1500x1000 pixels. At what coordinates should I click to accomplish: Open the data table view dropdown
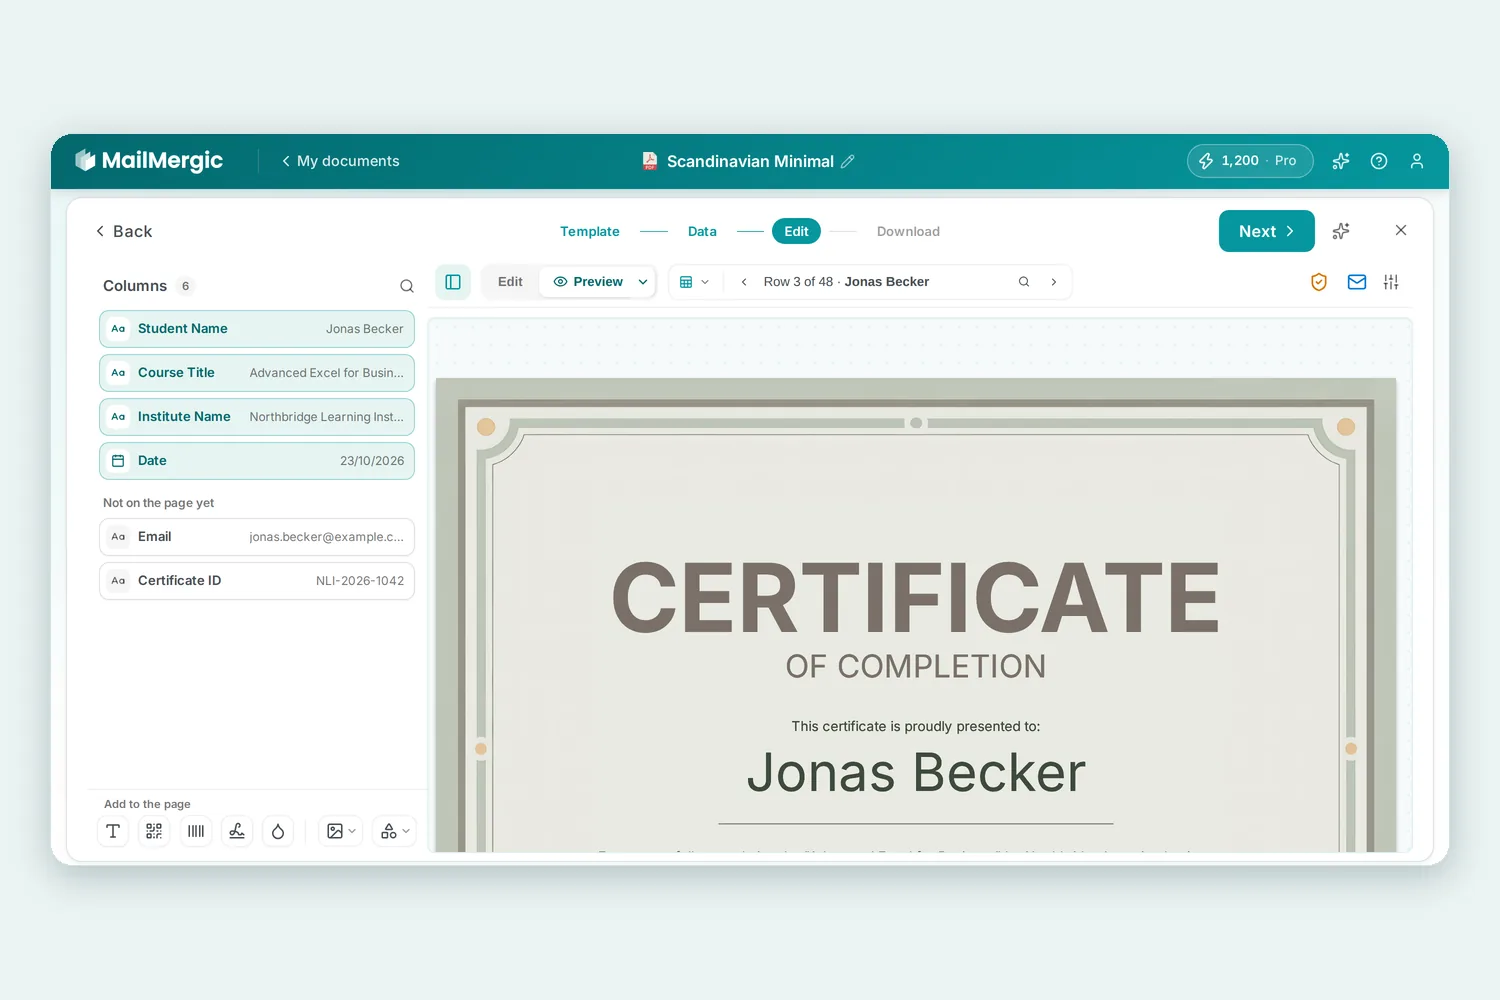click(x=694, y=282)
